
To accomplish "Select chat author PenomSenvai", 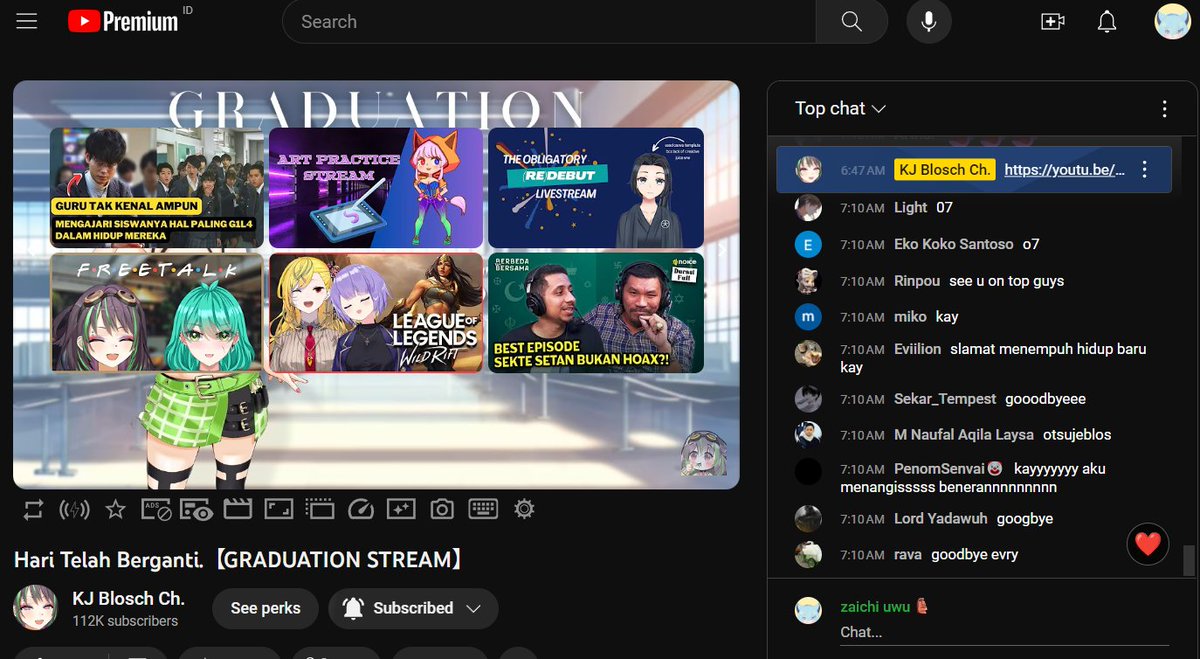I will tap(940, 468).
